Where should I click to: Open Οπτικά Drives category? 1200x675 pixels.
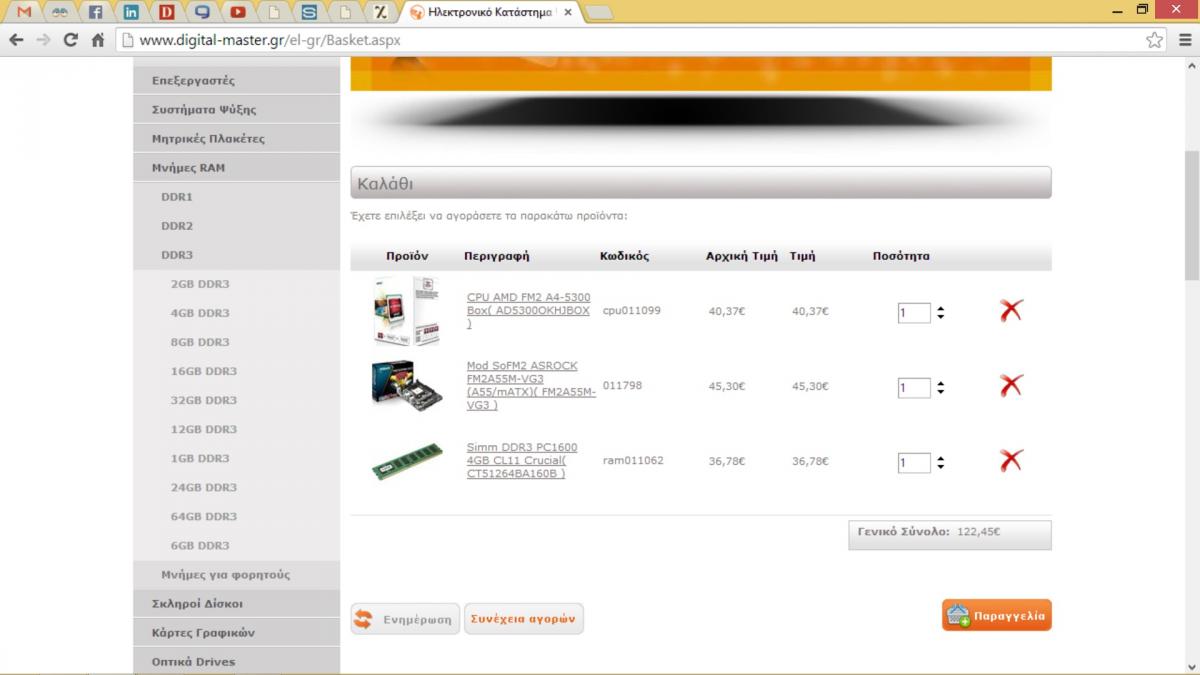(236, 662)
